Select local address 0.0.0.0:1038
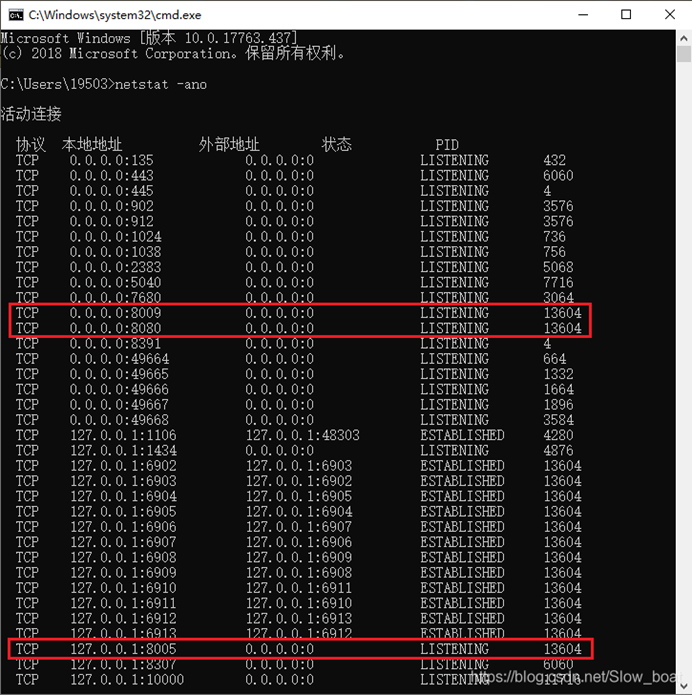 (115, 252)
